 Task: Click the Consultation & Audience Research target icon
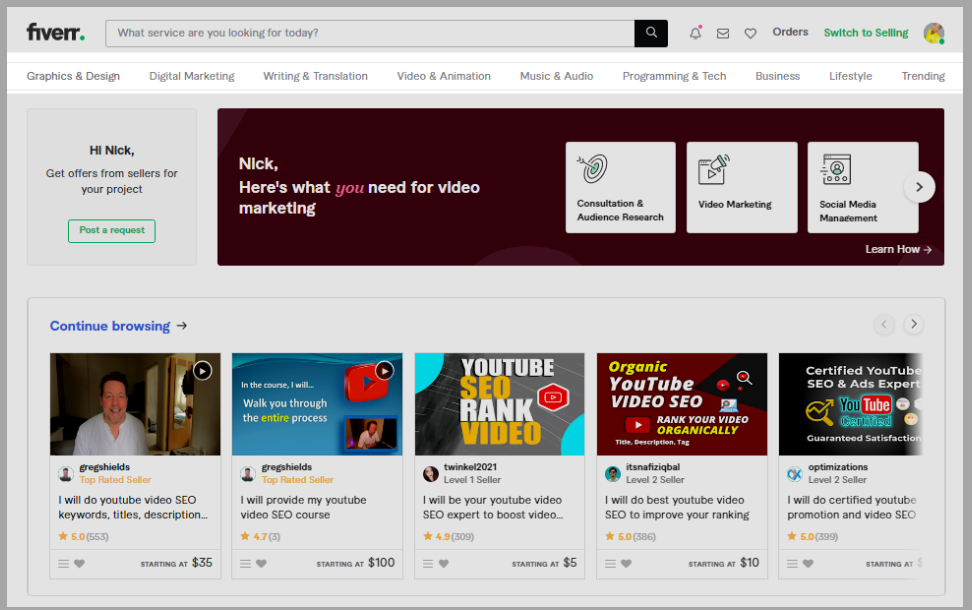(x=593, y=169)
